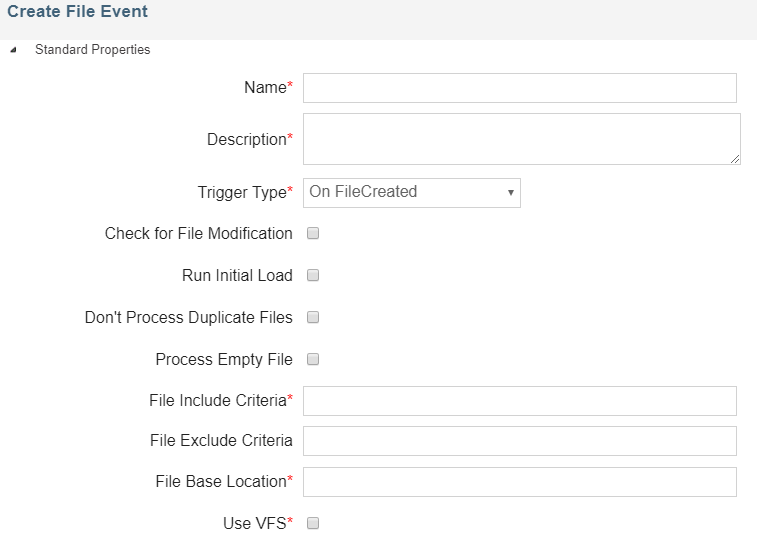Toggle Don't Process Duplicate Files checkbox
This screenshot has width=757, height=541.
(x=313, y=318)
